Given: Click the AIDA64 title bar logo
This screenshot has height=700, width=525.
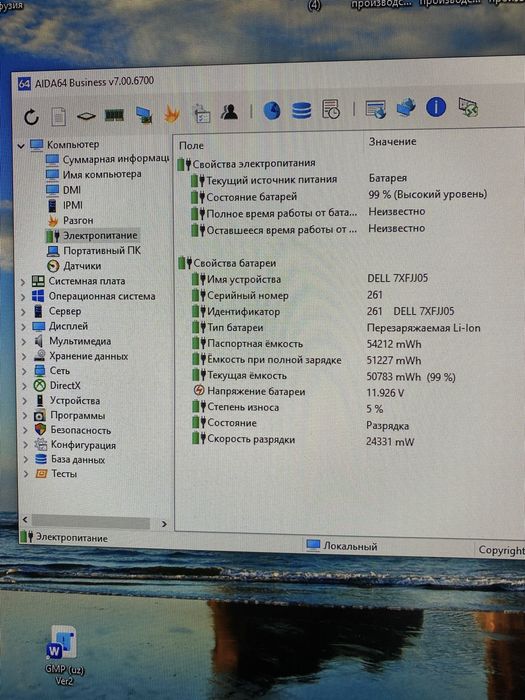Looking at the screenshot, I should coord(24,83).
